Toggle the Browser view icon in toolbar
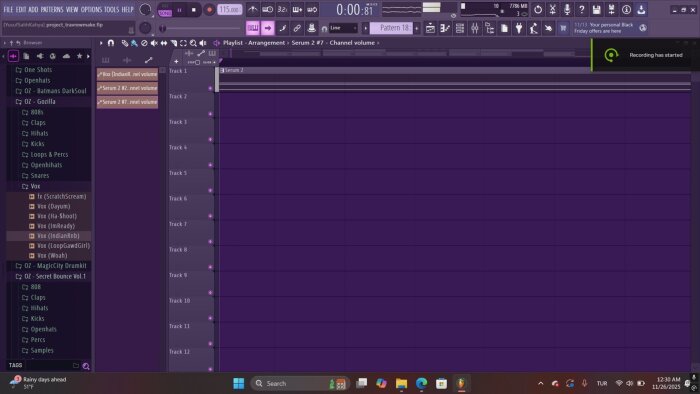This screenshot has height=394, width=700. pos(489,28)
